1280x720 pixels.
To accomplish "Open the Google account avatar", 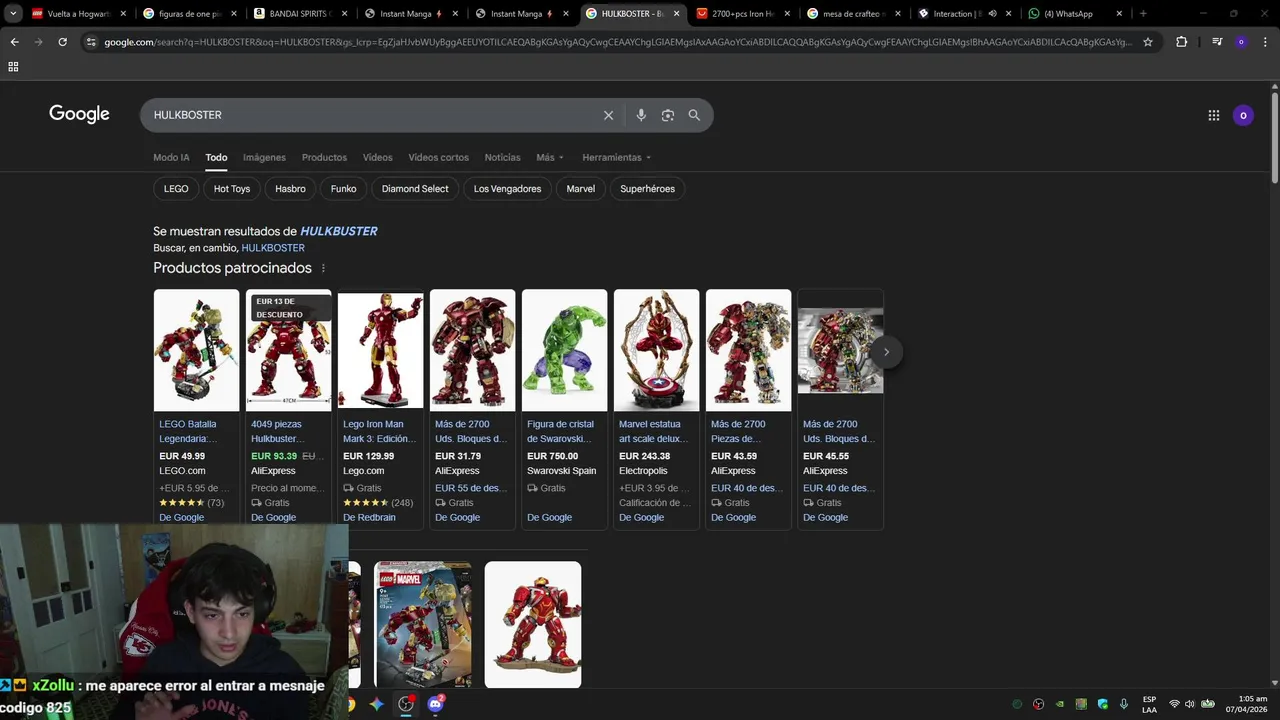I will coord(1243,115).
